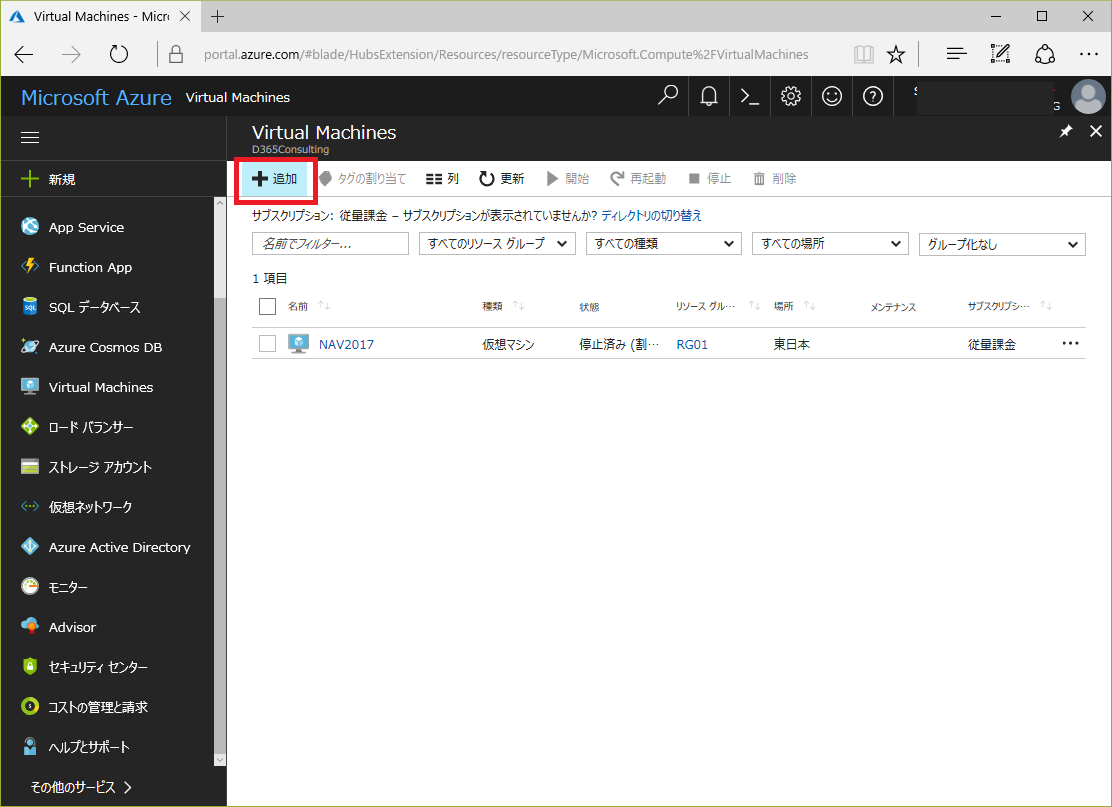Image resolution: width=1112 pixels, height=807 pixels.
Task: Click the user account avatar
Action: click(1088, 96)
